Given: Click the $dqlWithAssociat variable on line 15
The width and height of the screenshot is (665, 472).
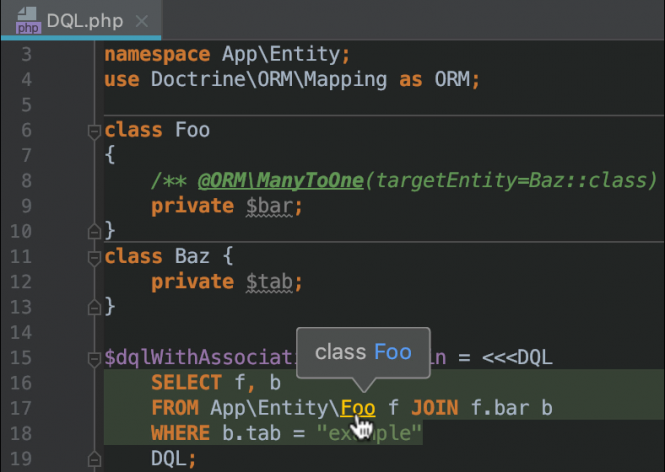Looking at the screenshot, I should (x=200, y=358).
